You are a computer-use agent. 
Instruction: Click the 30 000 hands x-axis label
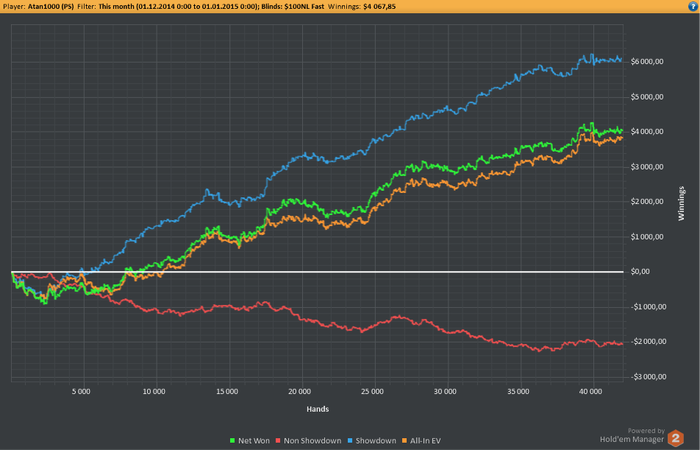click(x=445, y=392)
